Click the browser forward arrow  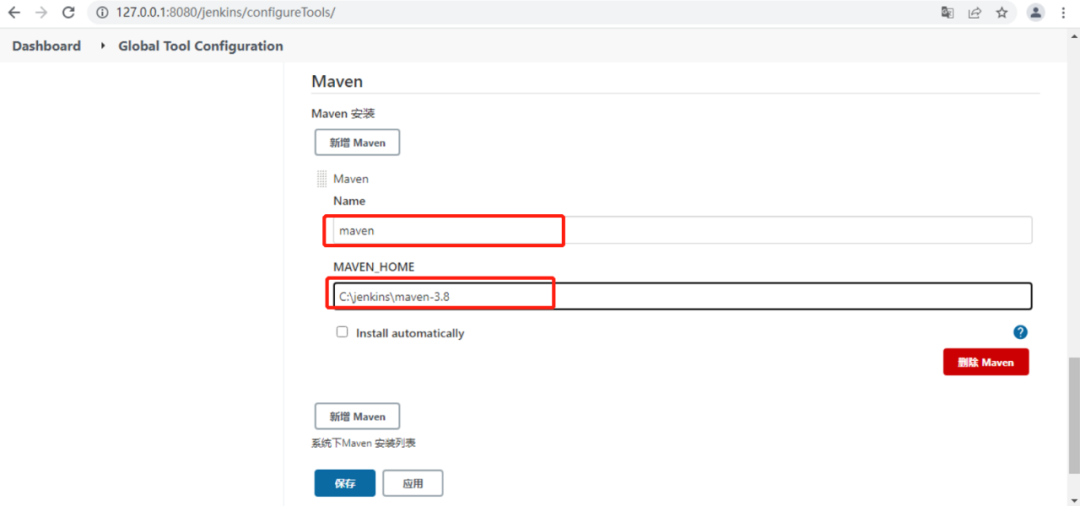(x=41, y=13)
